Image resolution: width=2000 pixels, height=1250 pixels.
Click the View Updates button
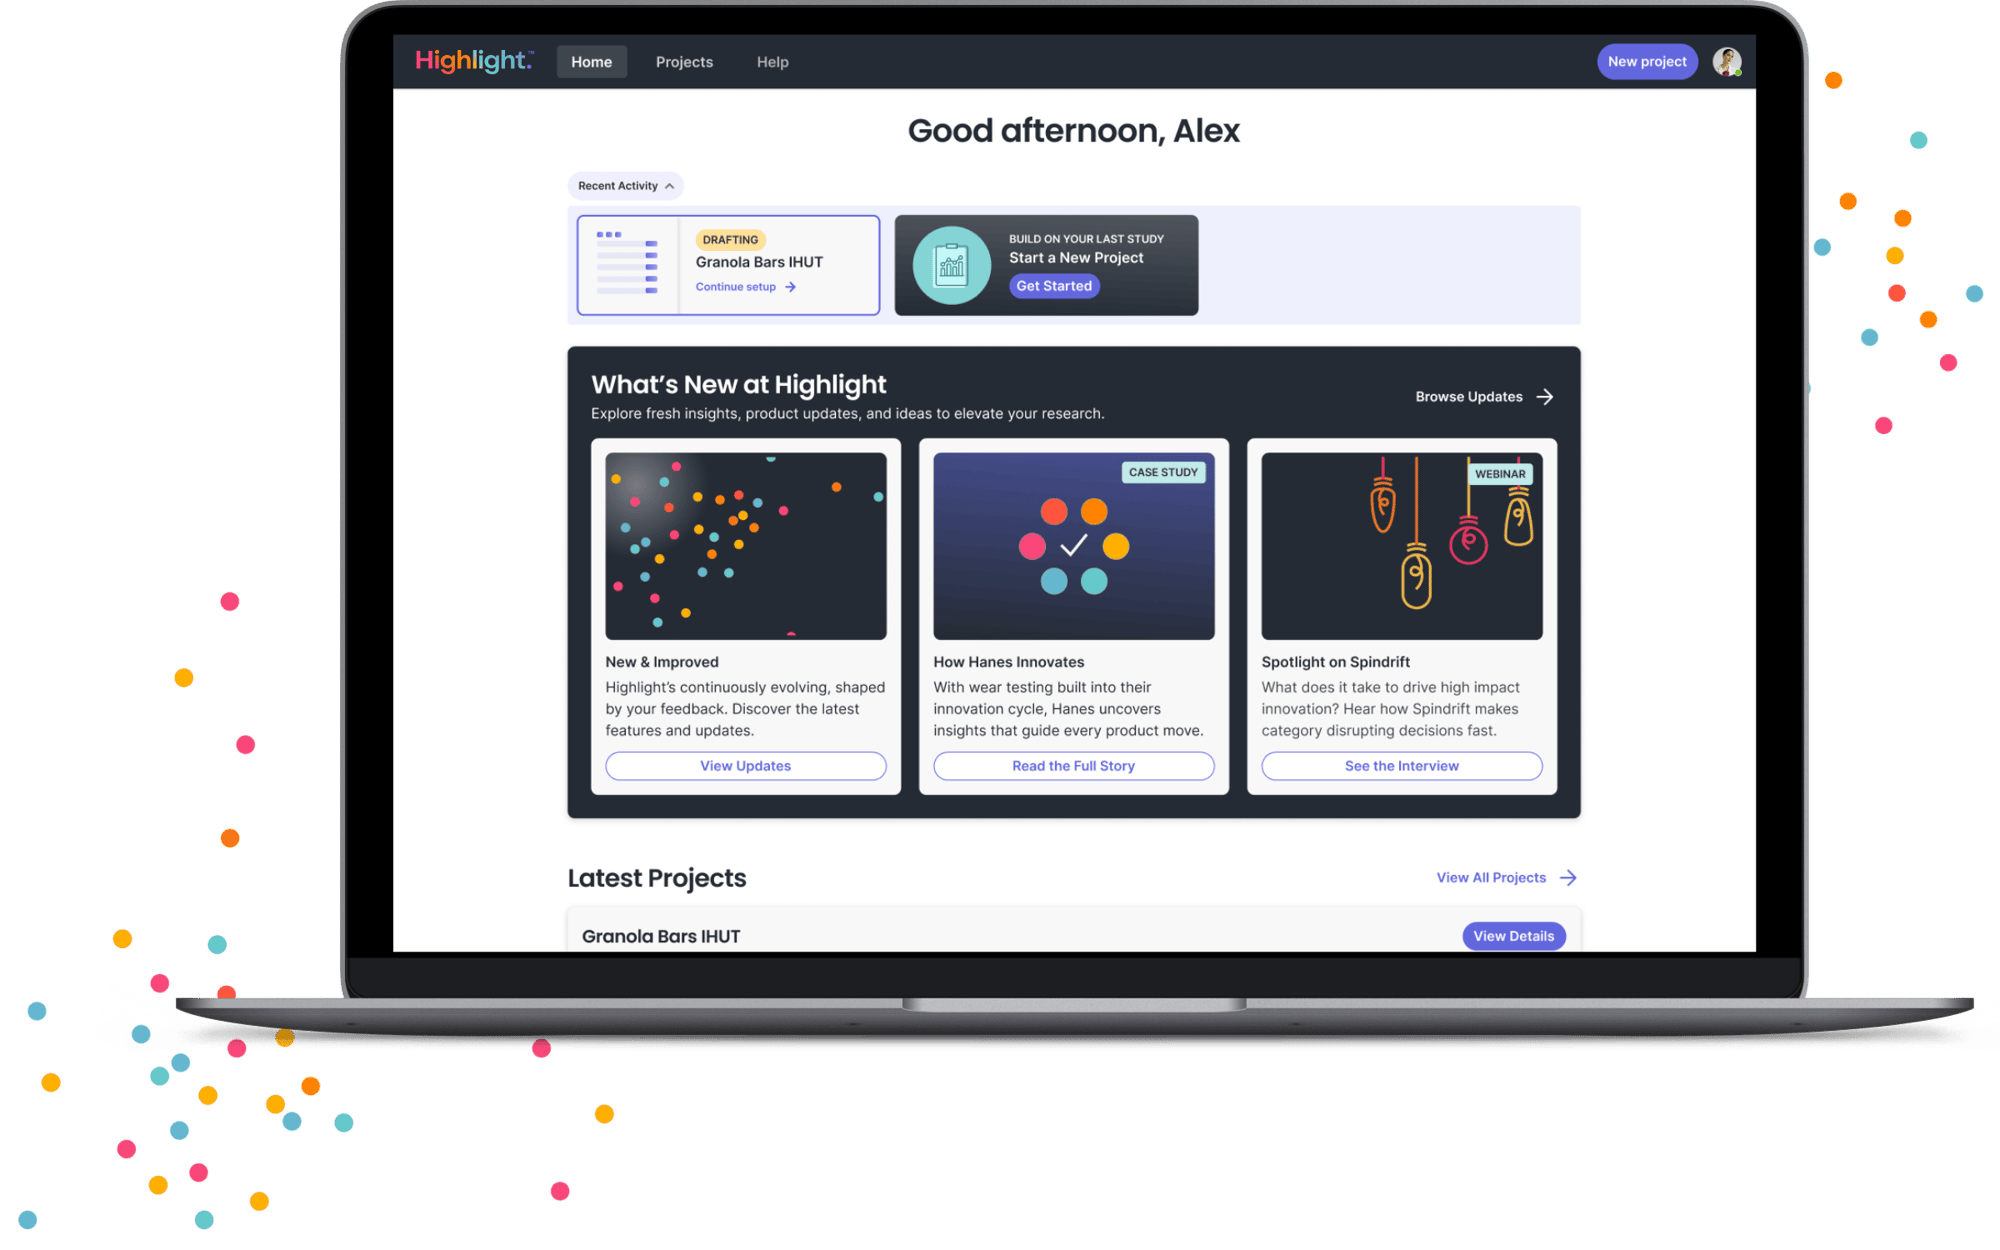(745, 766)
